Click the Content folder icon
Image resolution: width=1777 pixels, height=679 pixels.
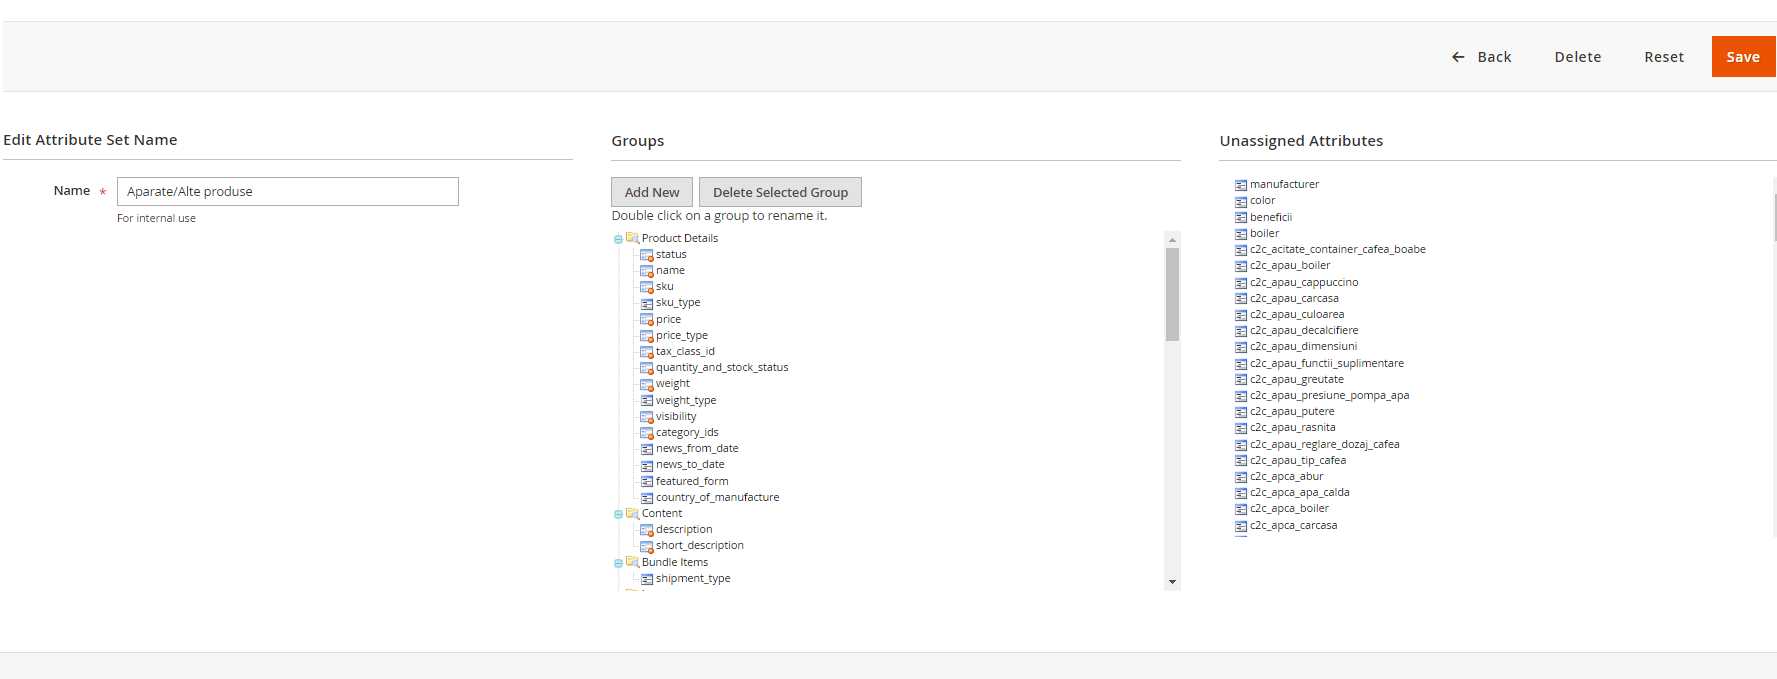632,513
